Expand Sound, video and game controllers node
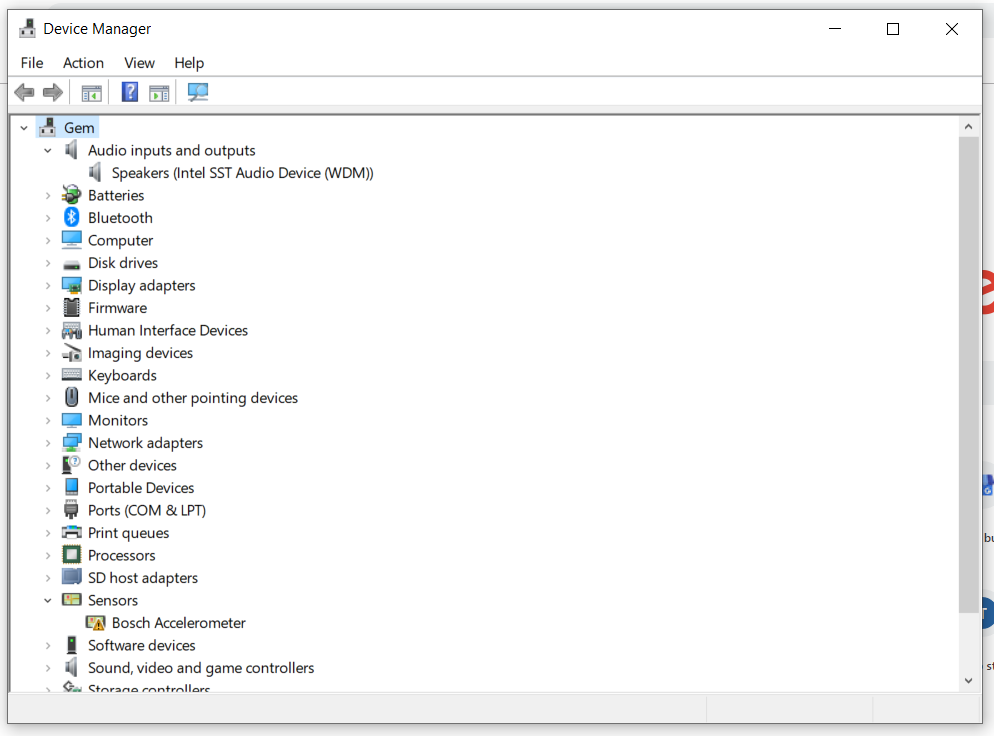Image resolution: width=994 pixels, height=736 pixels. (48, 668)
